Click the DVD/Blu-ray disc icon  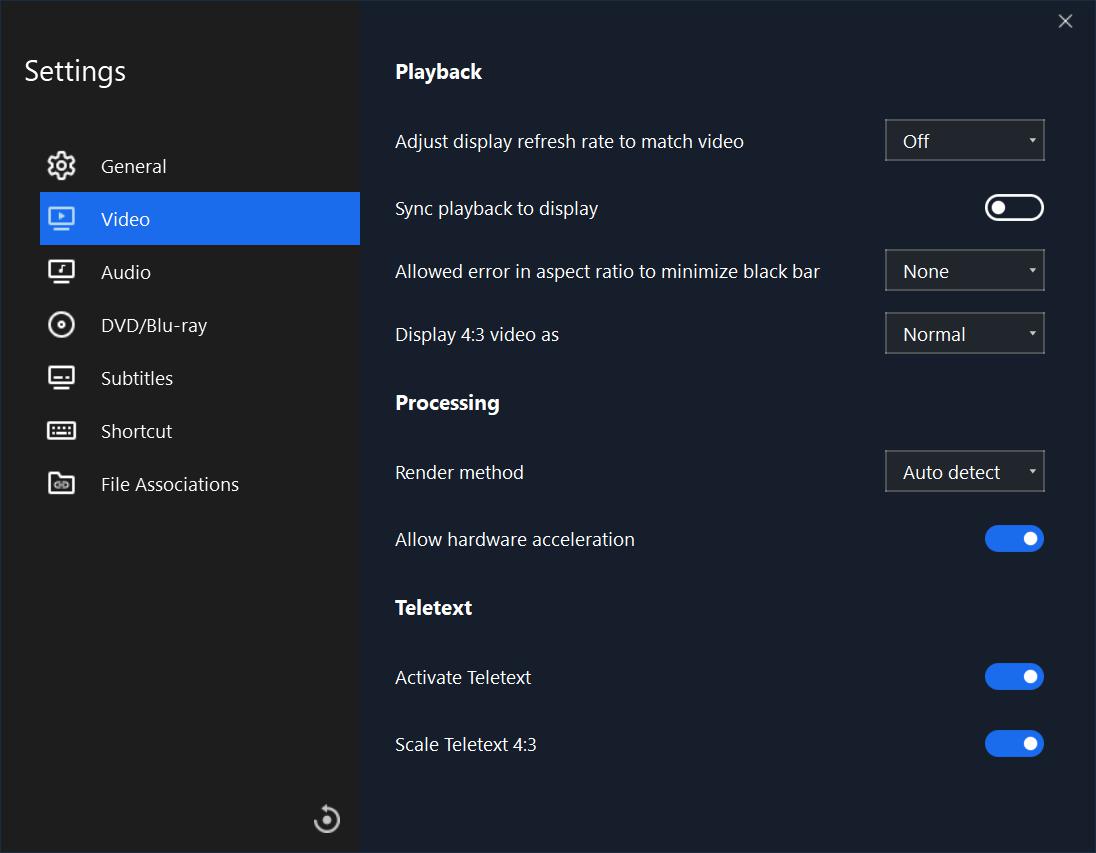[x=62, y=325]
